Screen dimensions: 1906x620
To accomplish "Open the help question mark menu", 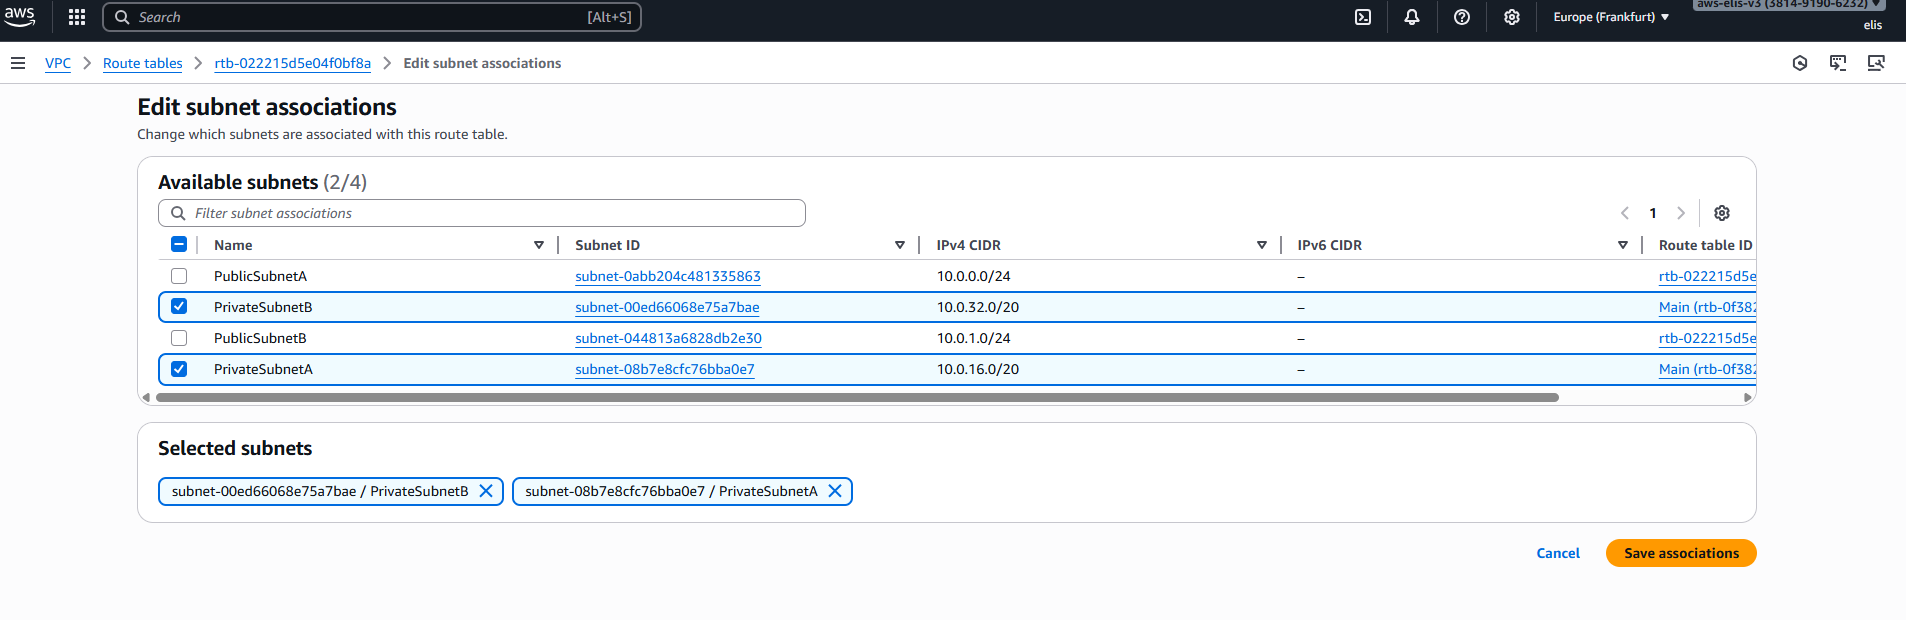I will (1461, 17).
